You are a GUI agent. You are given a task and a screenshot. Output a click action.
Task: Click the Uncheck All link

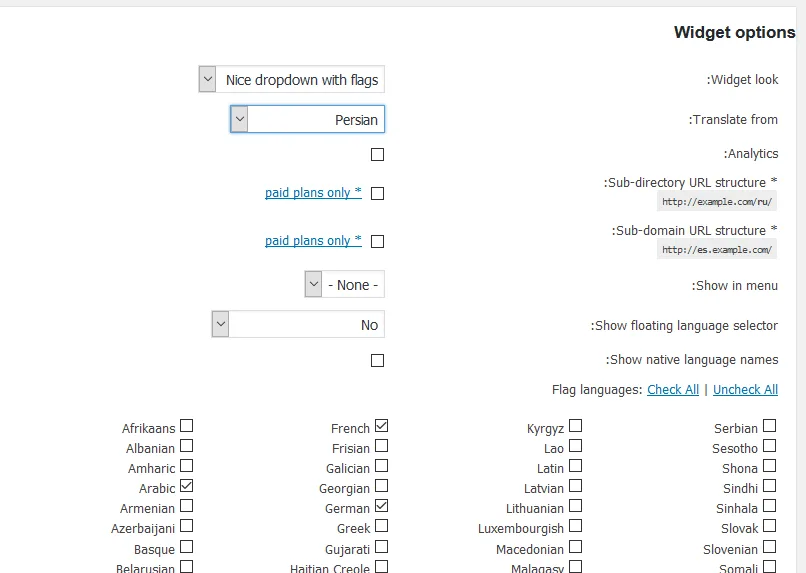tap(745, 390)
